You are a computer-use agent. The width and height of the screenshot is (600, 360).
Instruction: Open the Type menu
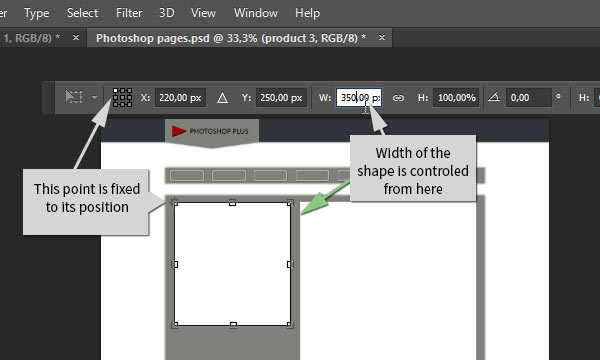tap(37, 13)
